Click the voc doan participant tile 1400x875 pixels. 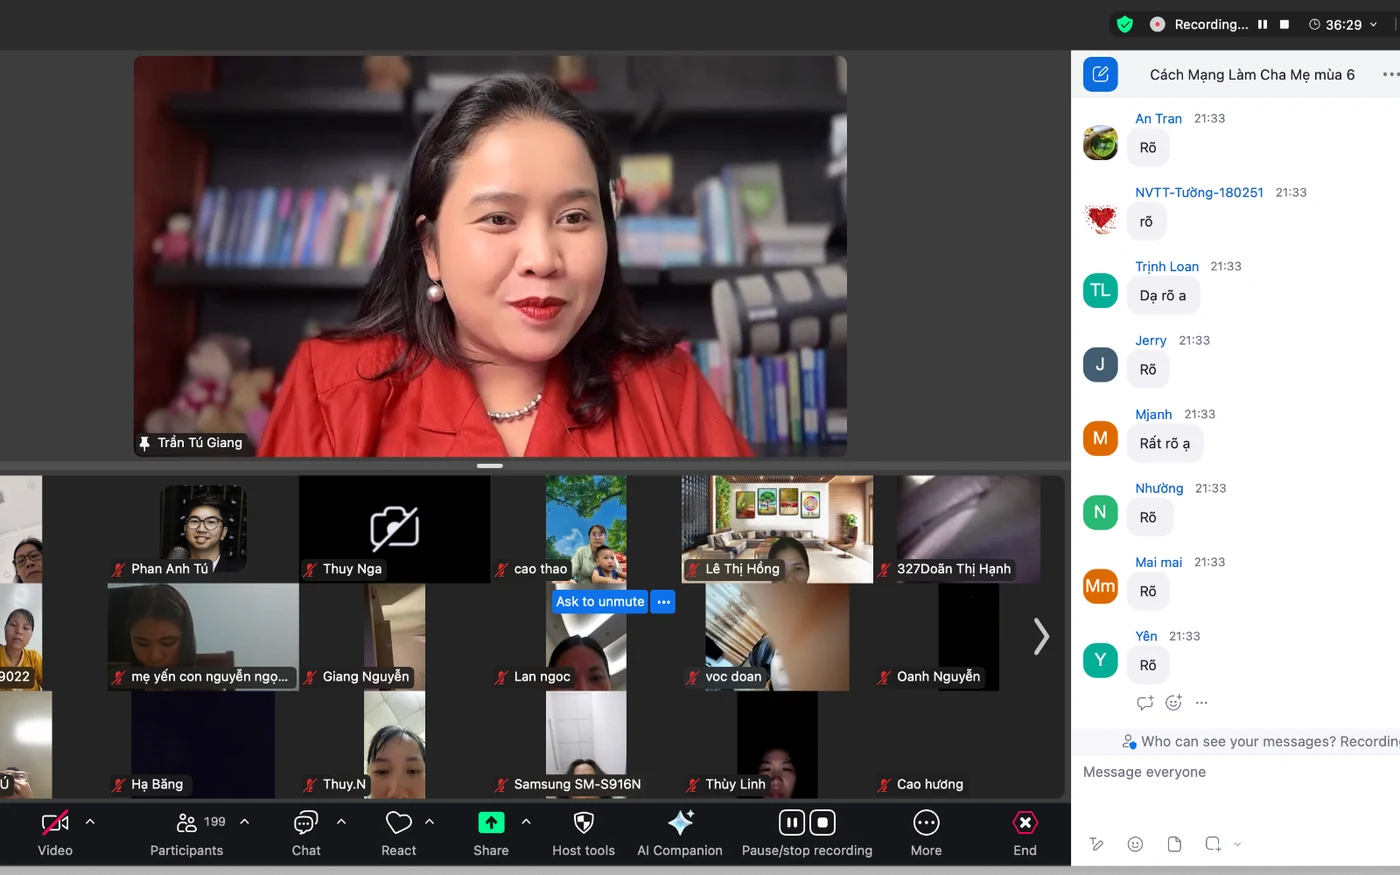(x=777, y=637)
